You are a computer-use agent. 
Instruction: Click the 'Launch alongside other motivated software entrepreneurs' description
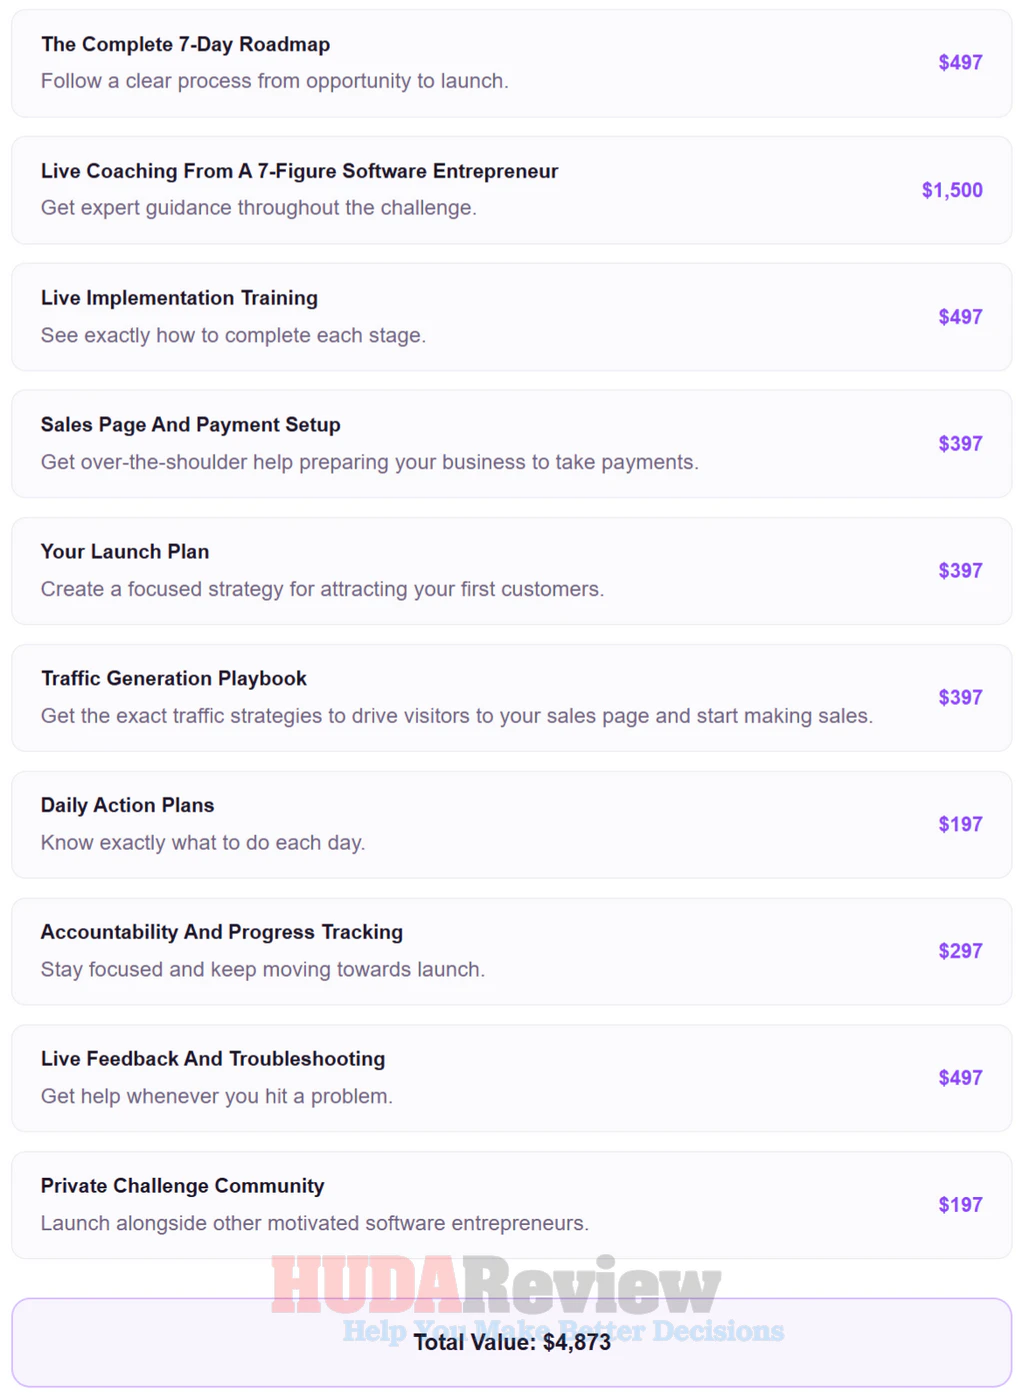pos(315,1223)
